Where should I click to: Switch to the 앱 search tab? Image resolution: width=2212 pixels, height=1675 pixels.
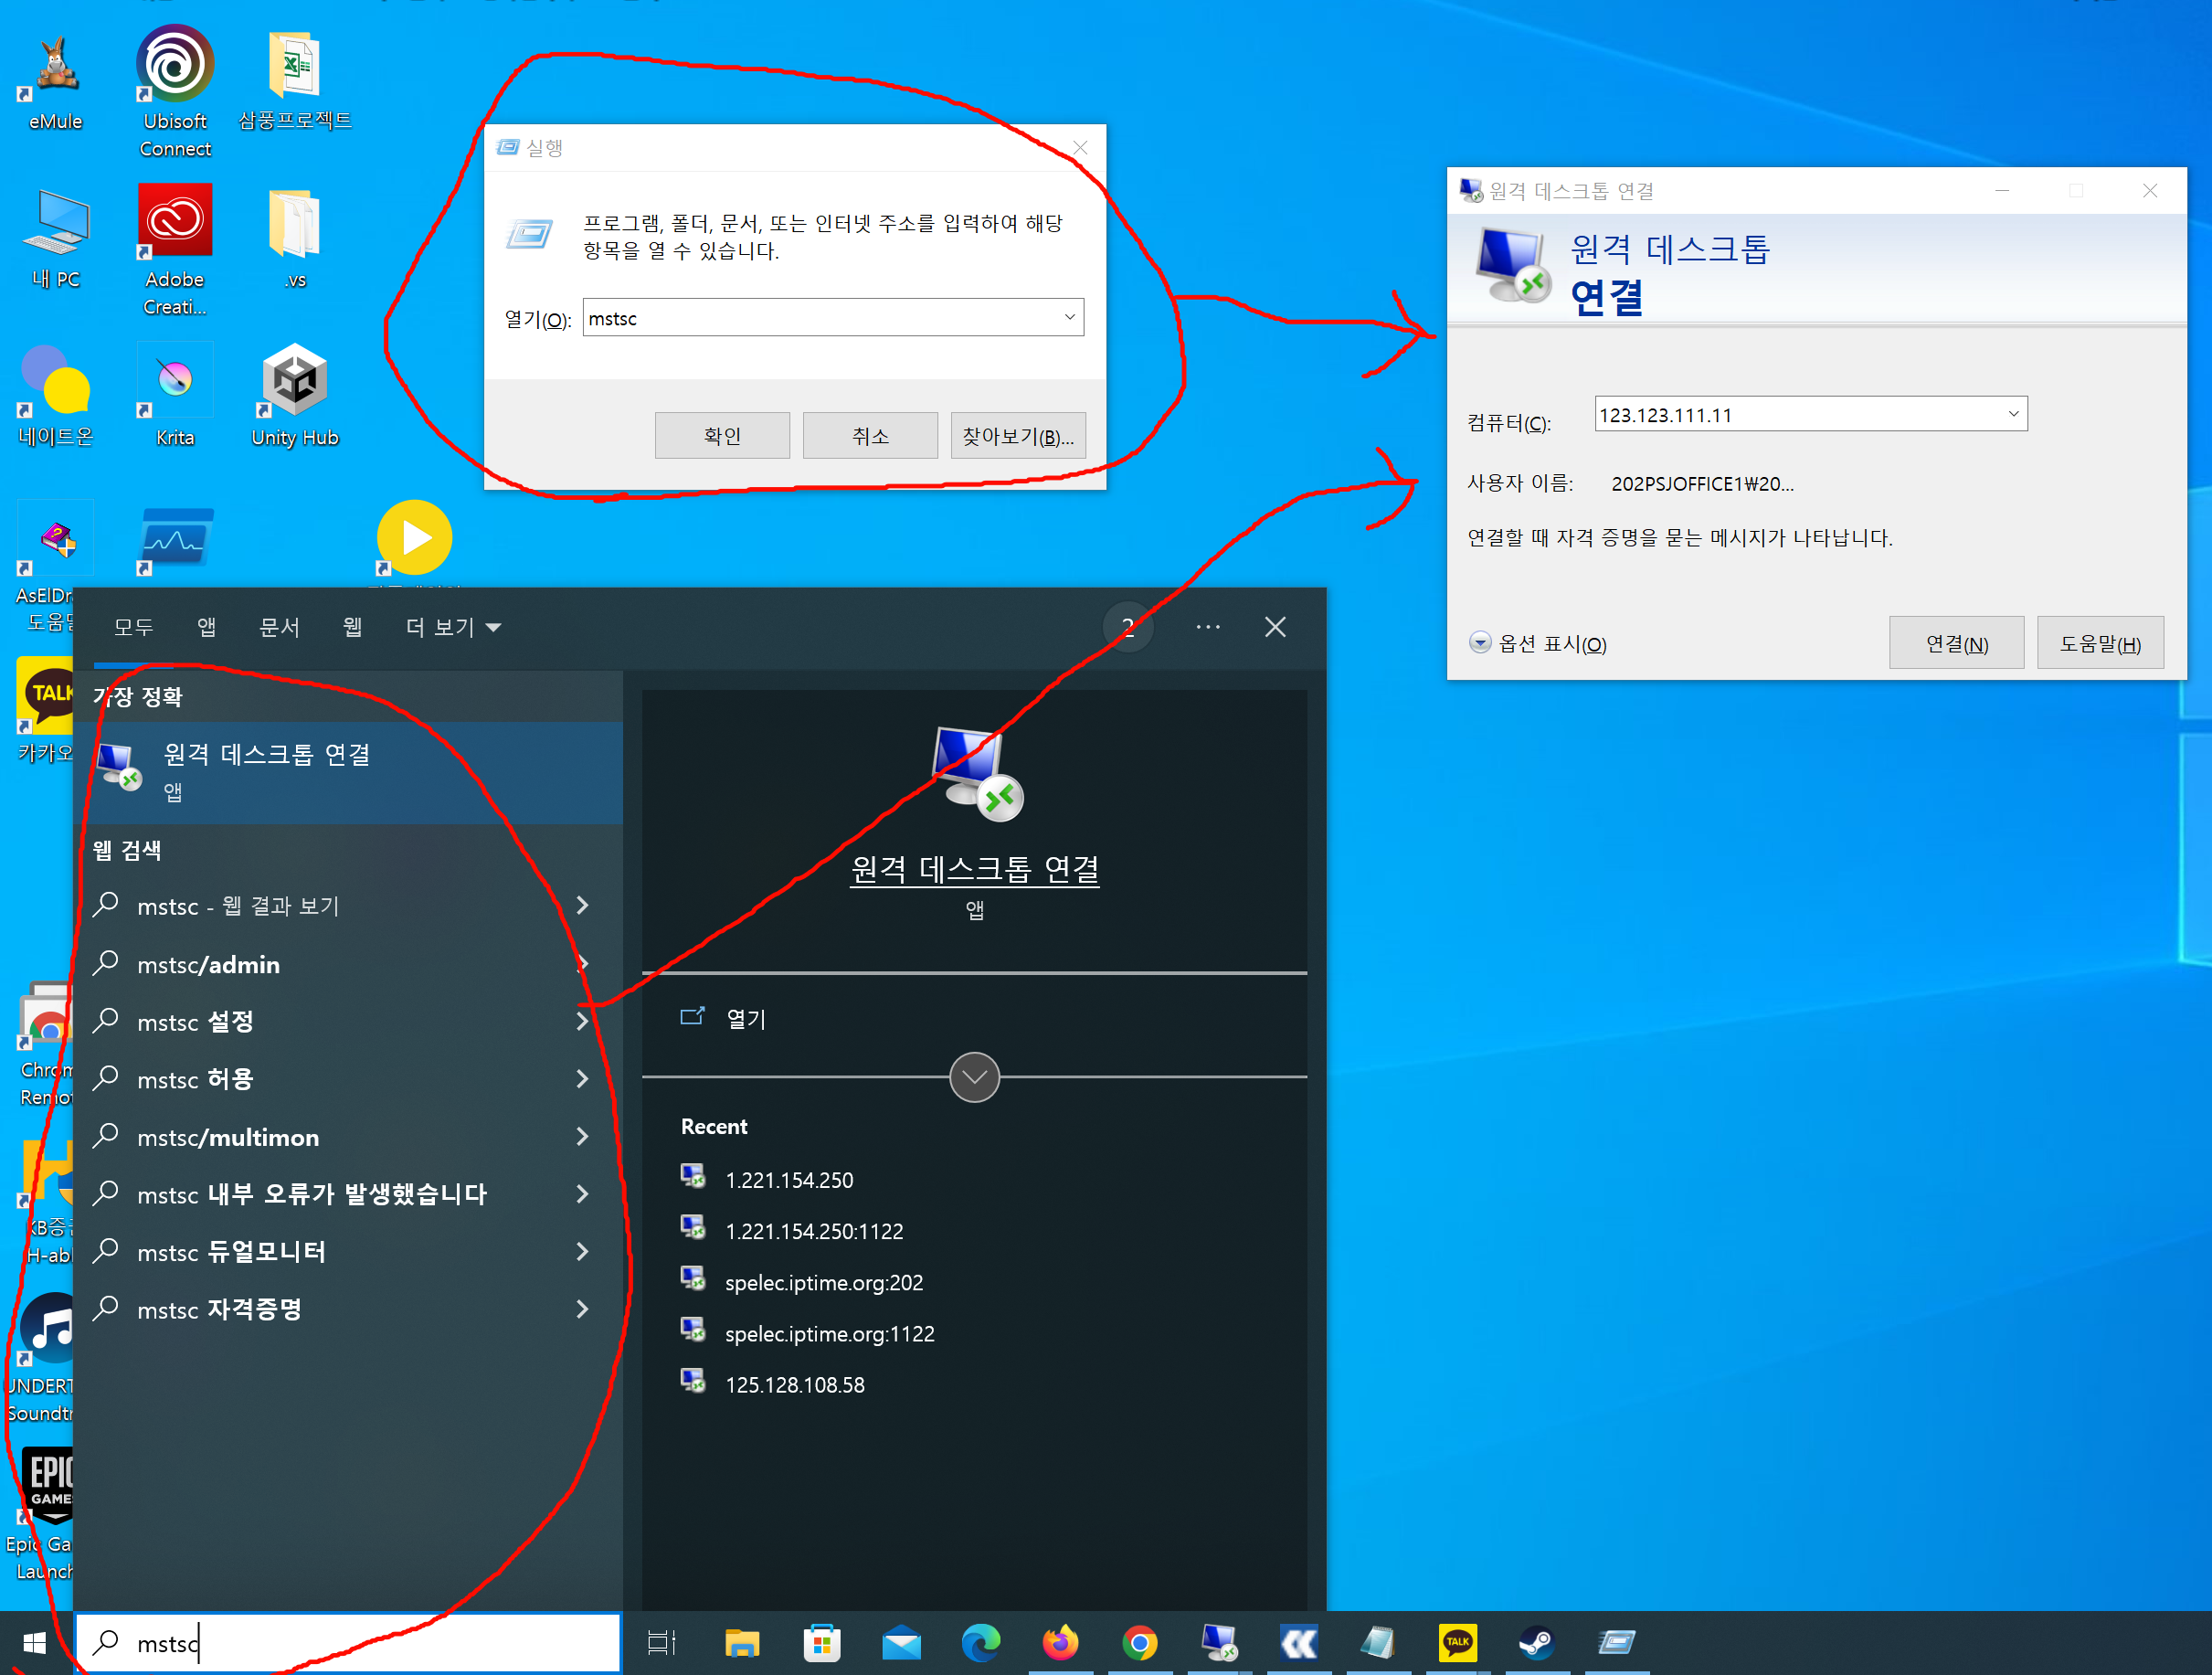tap(206, 627)
